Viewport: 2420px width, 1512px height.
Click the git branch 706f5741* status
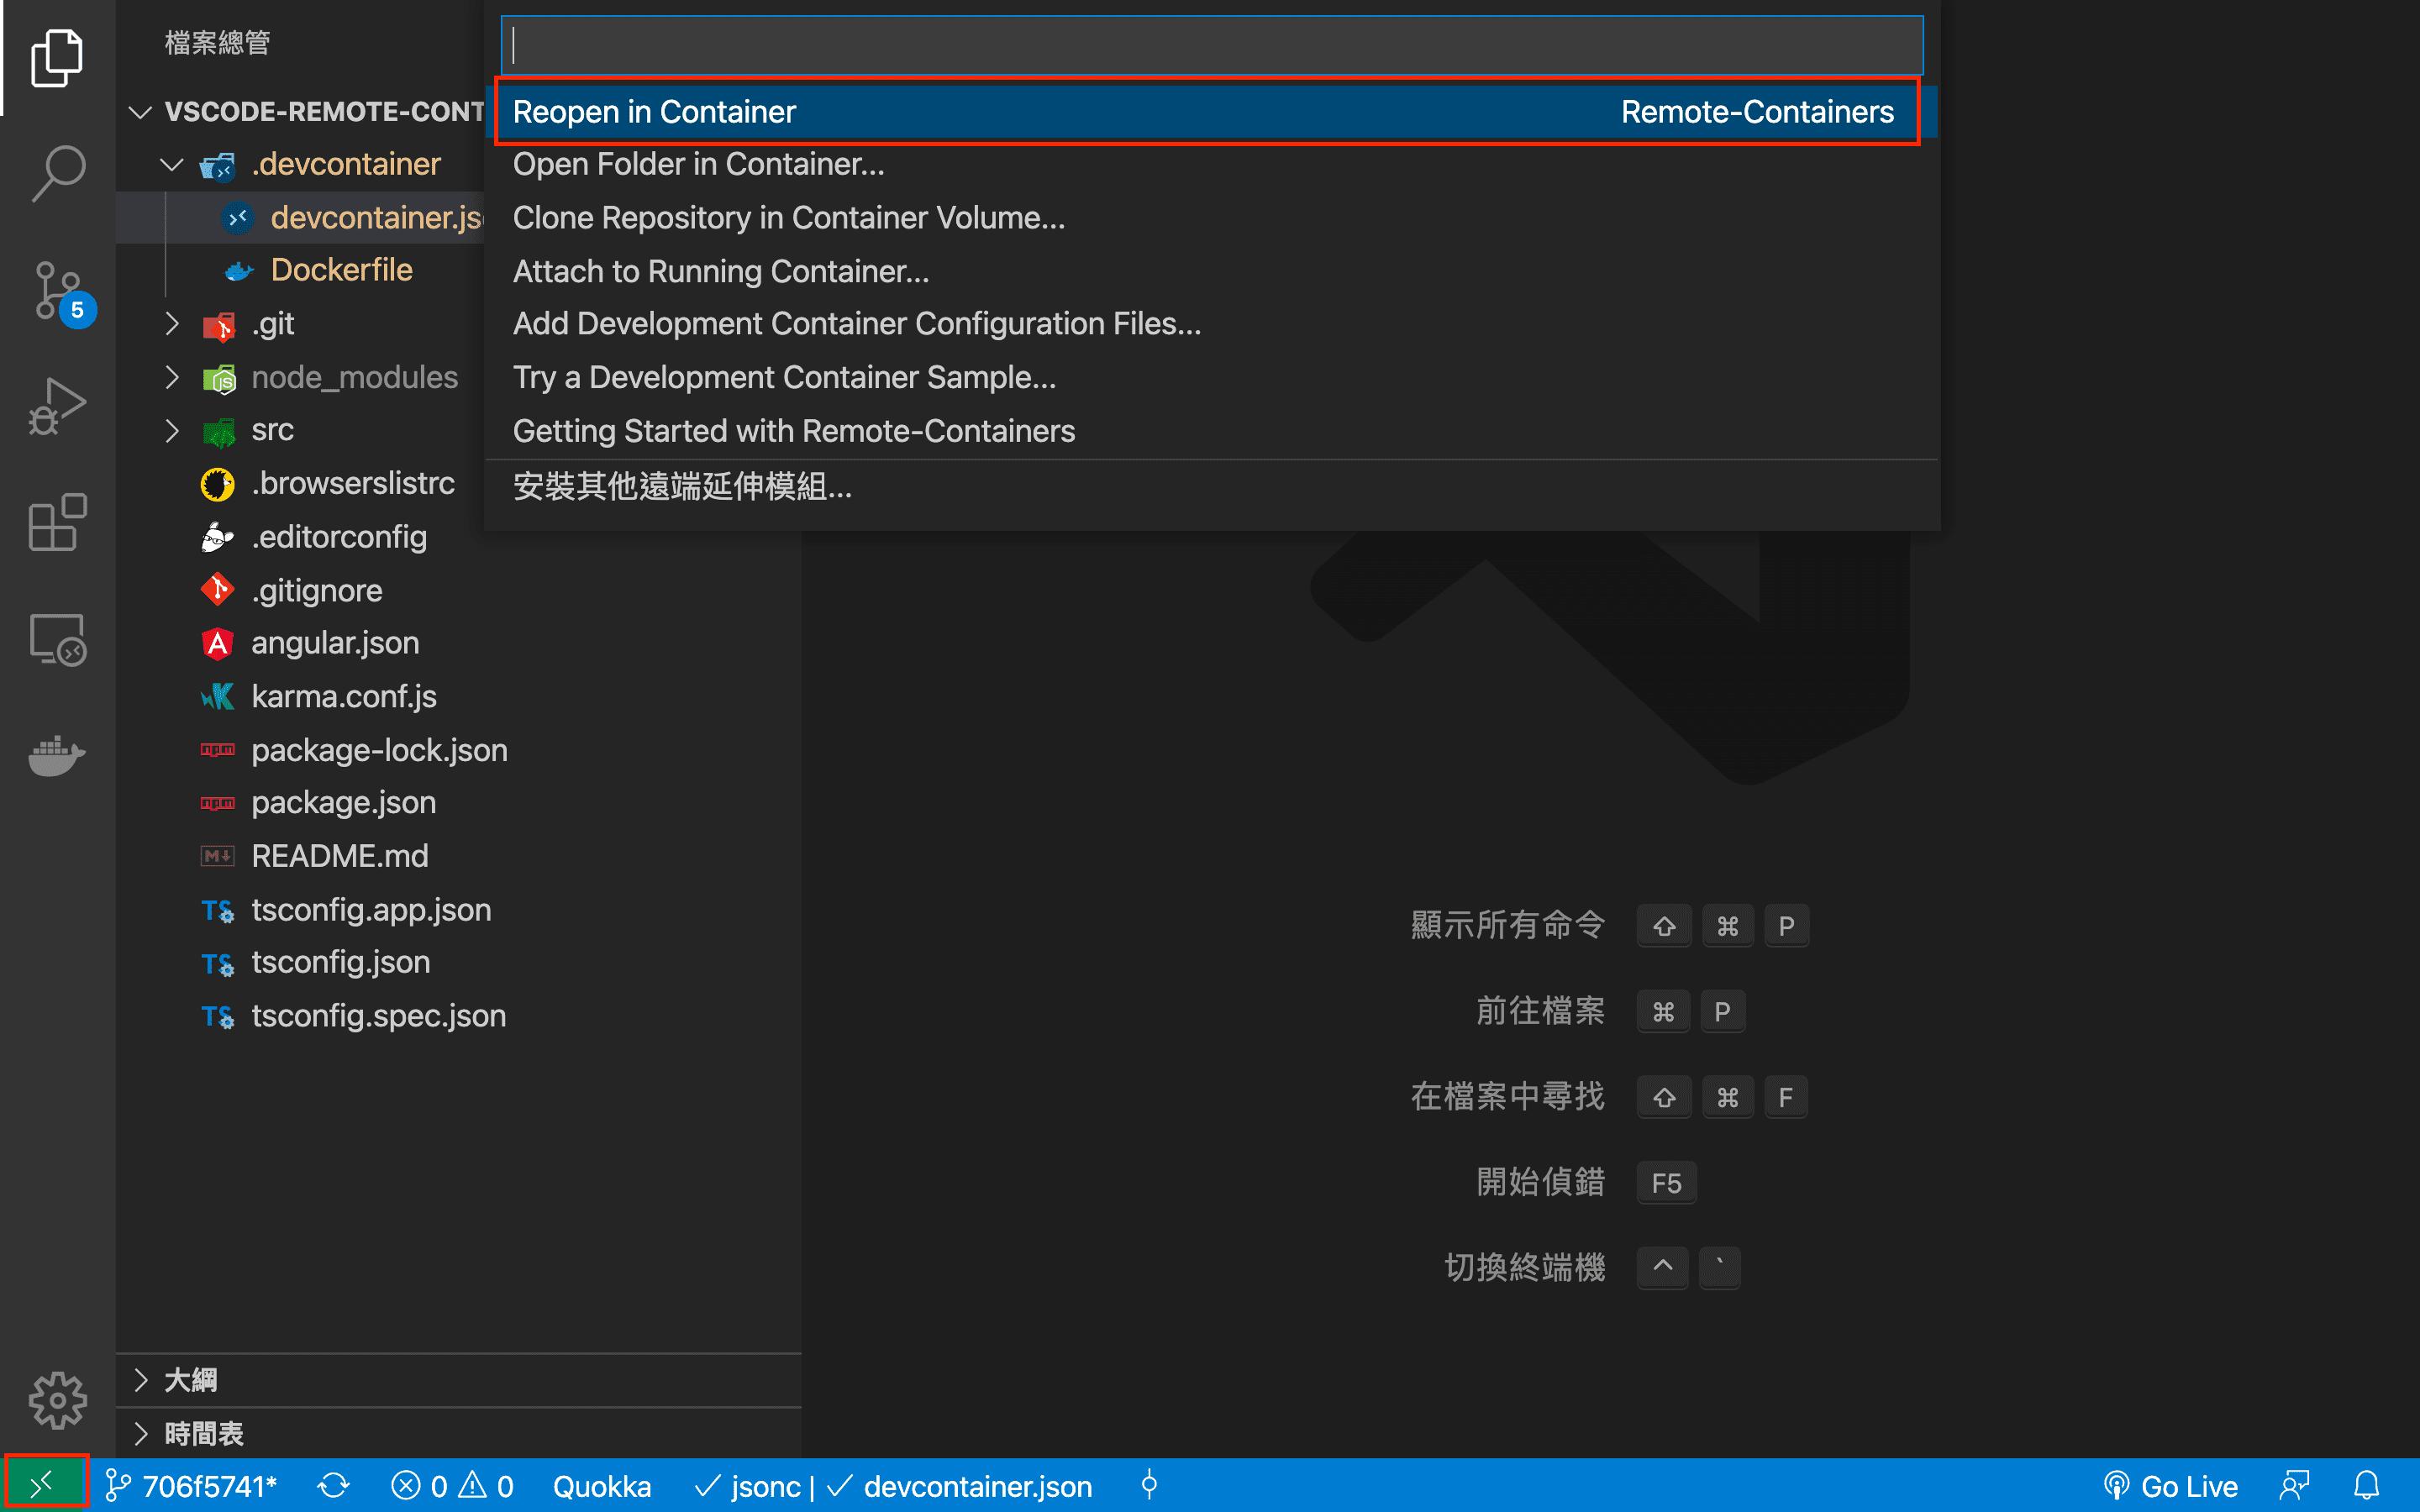192,1486
